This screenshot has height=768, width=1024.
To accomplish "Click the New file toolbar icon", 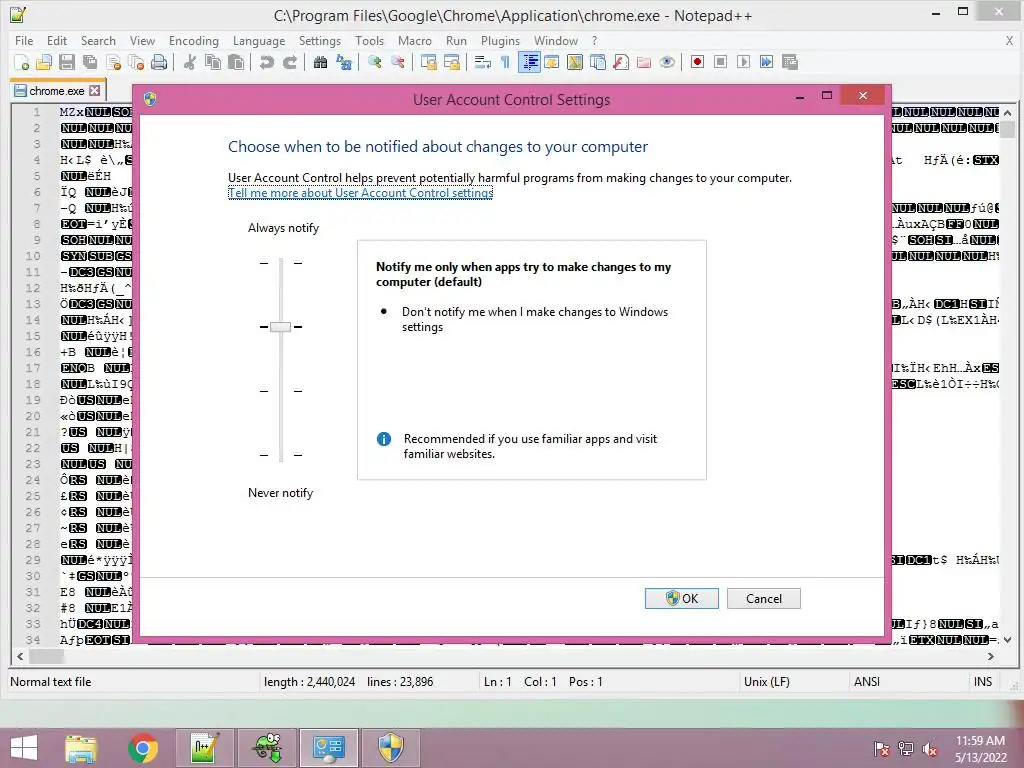I will tap(22, 62).
